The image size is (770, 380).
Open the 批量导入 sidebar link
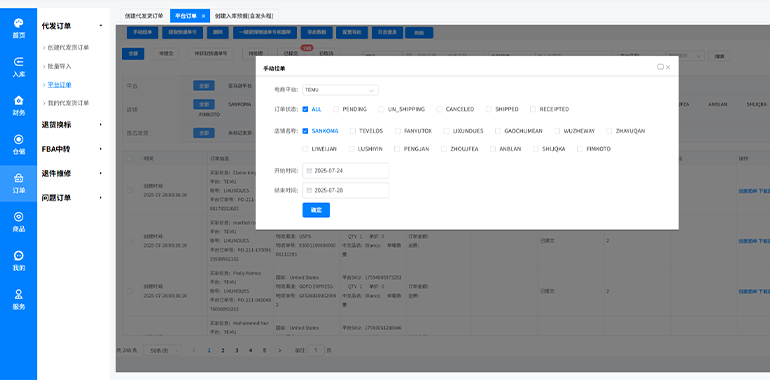59,66
